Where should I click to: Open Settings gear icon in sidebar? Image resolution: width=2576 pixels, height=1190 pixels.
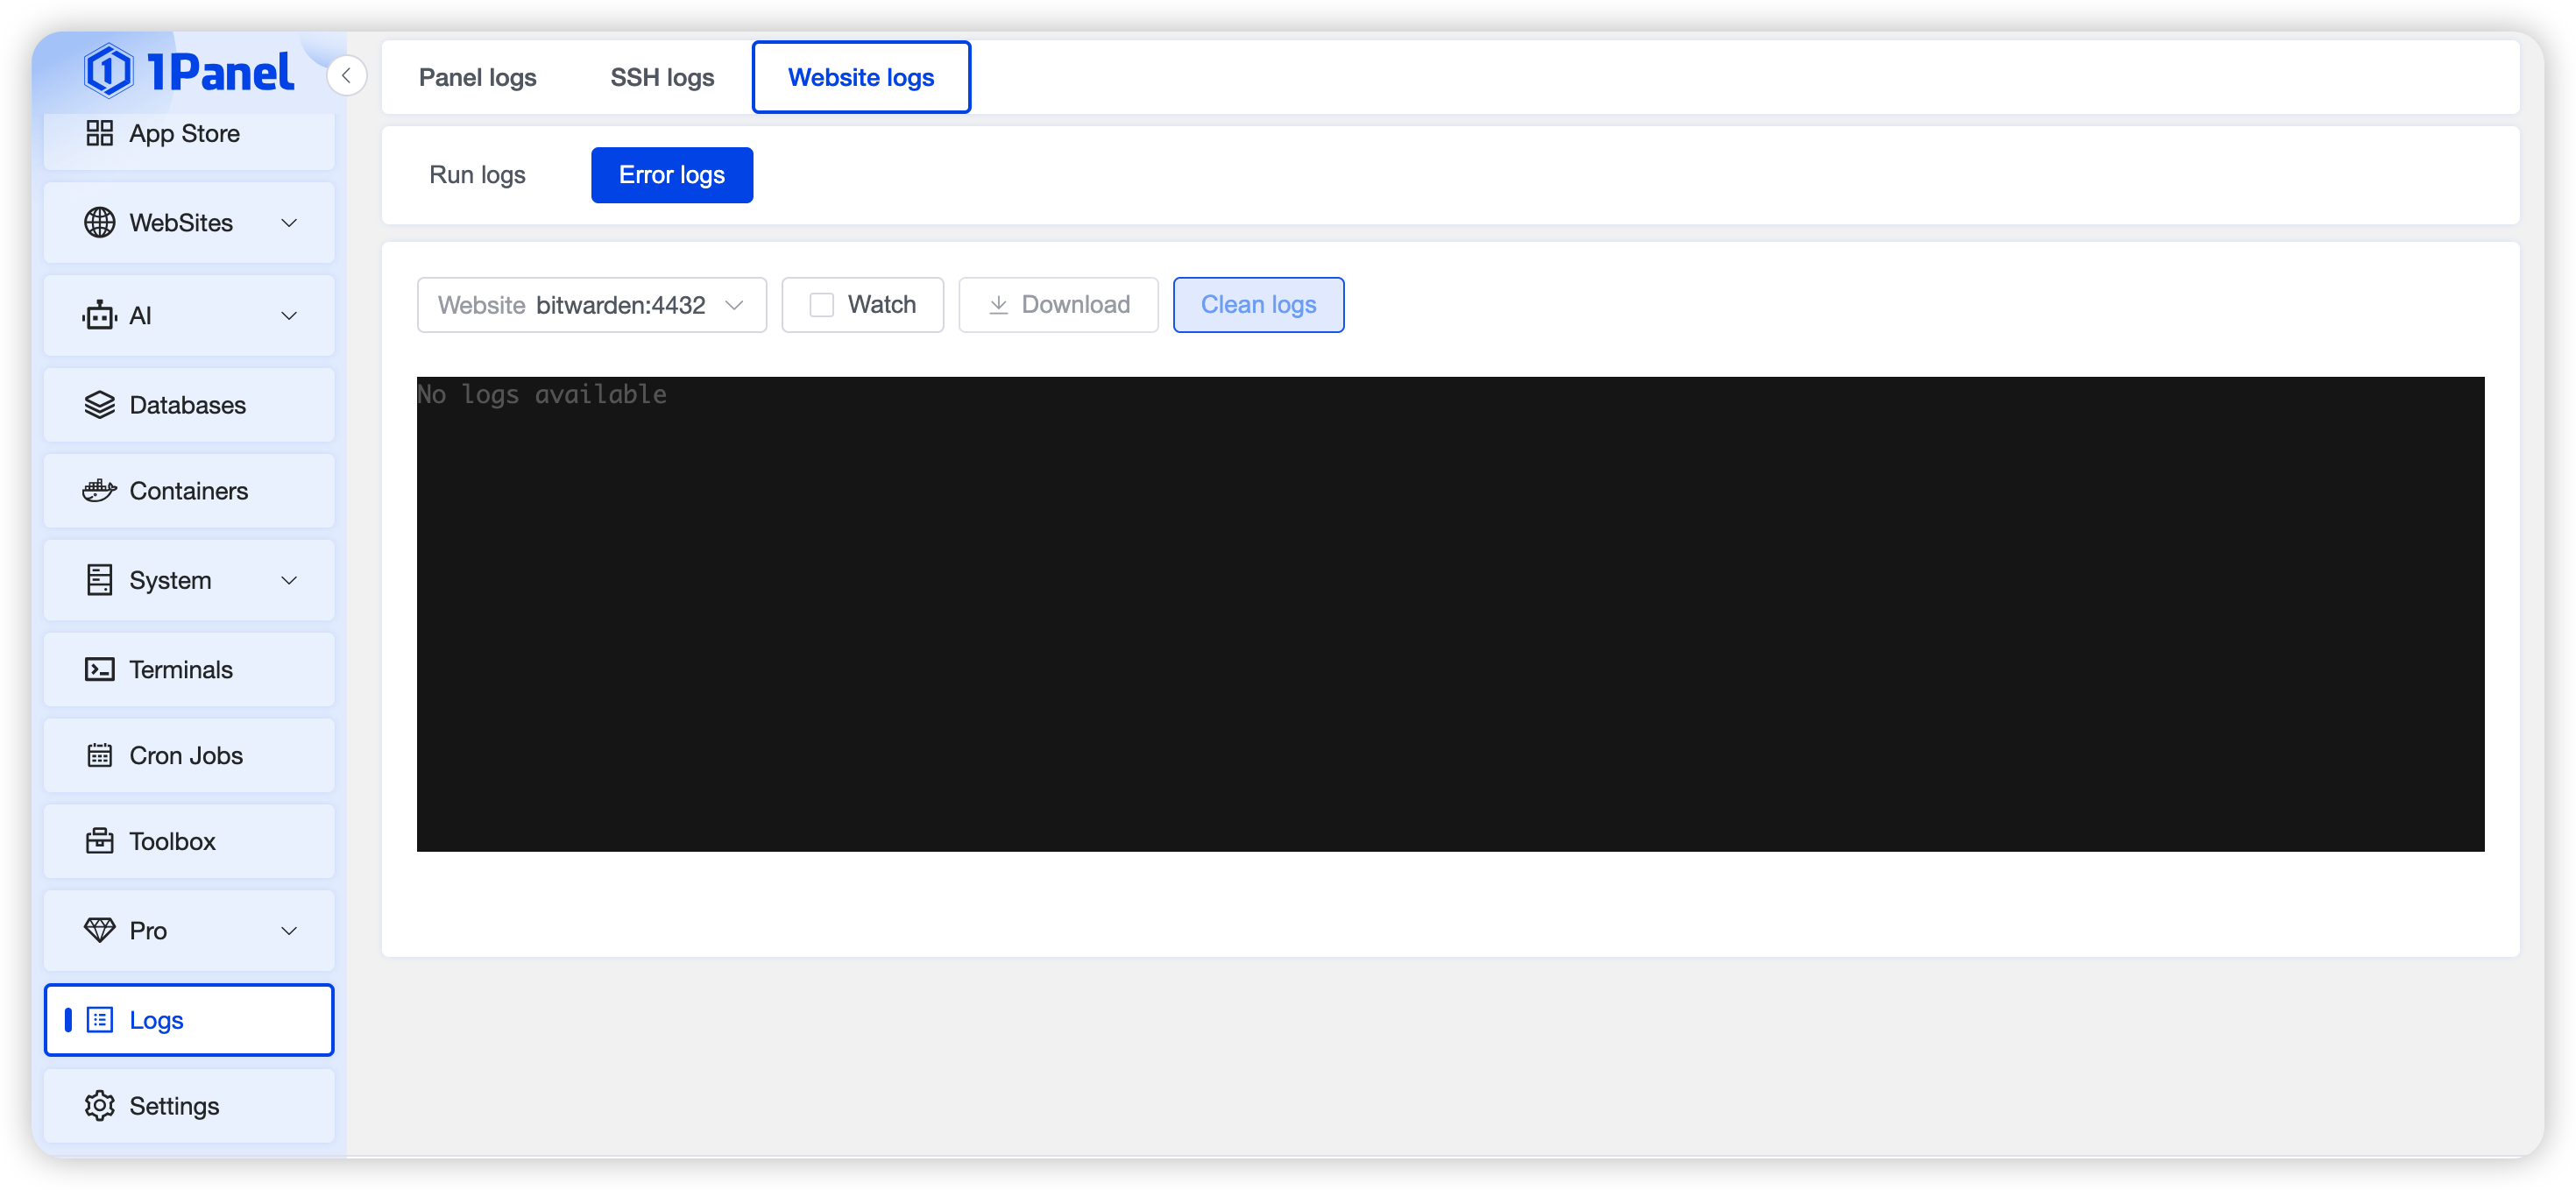point(99,1105)
